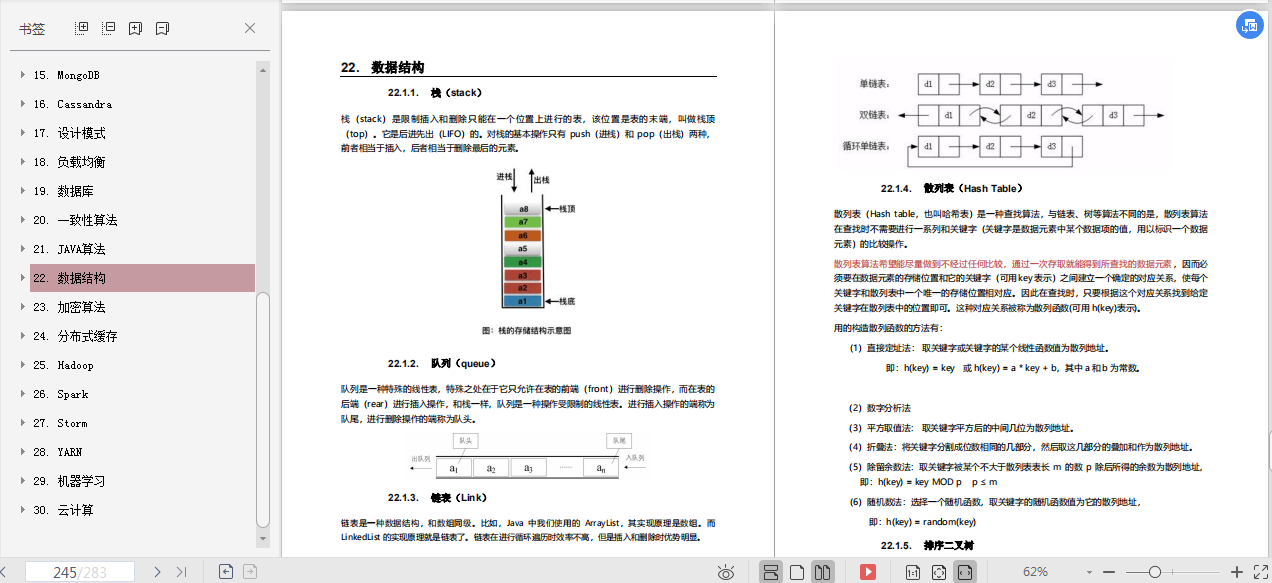Set zoom to actual size 1:1
The height and width of the screenshot is (583, 1272).
click(913, 572)
